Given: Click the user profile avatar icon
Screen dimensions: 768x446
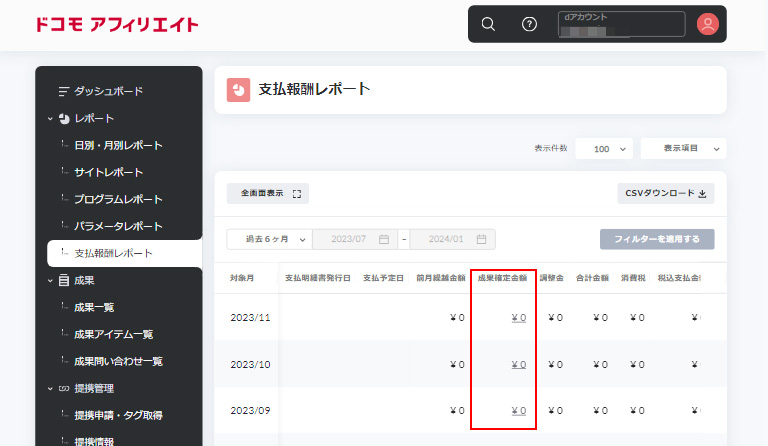Looking at the screenshot, I should tap(708, 24).
